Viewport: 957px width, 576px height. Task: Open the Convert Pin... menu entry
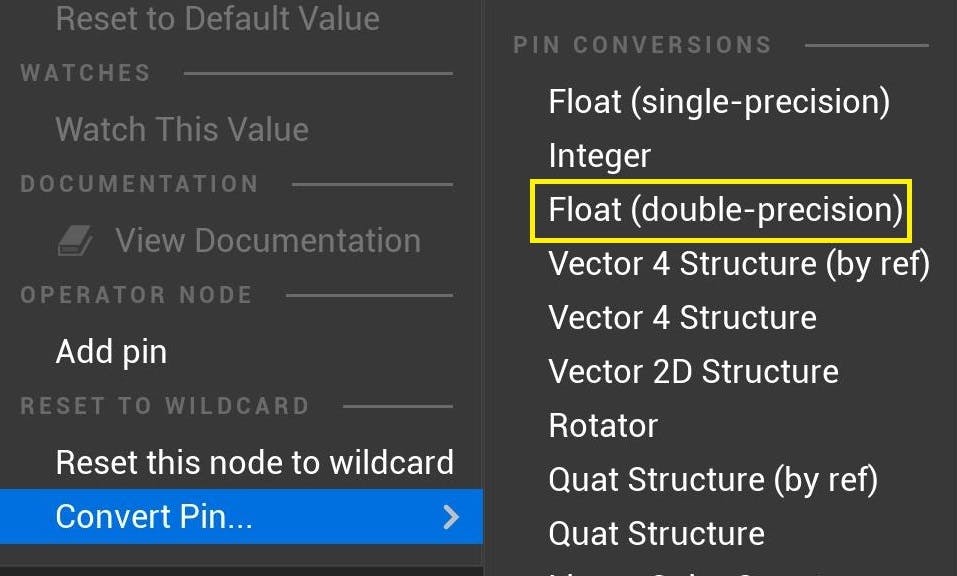point(154,516)
